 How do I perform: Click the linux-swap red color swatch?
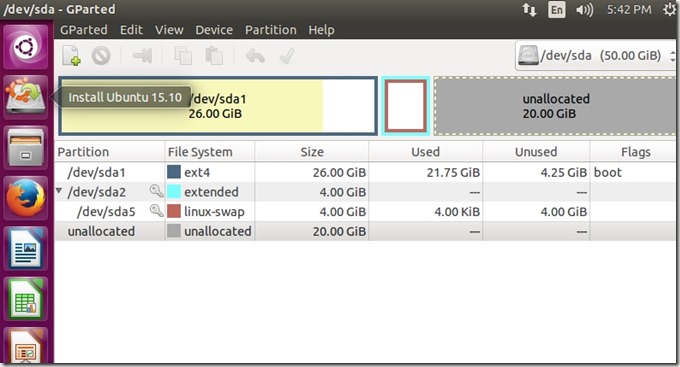[x=174, y=211]
